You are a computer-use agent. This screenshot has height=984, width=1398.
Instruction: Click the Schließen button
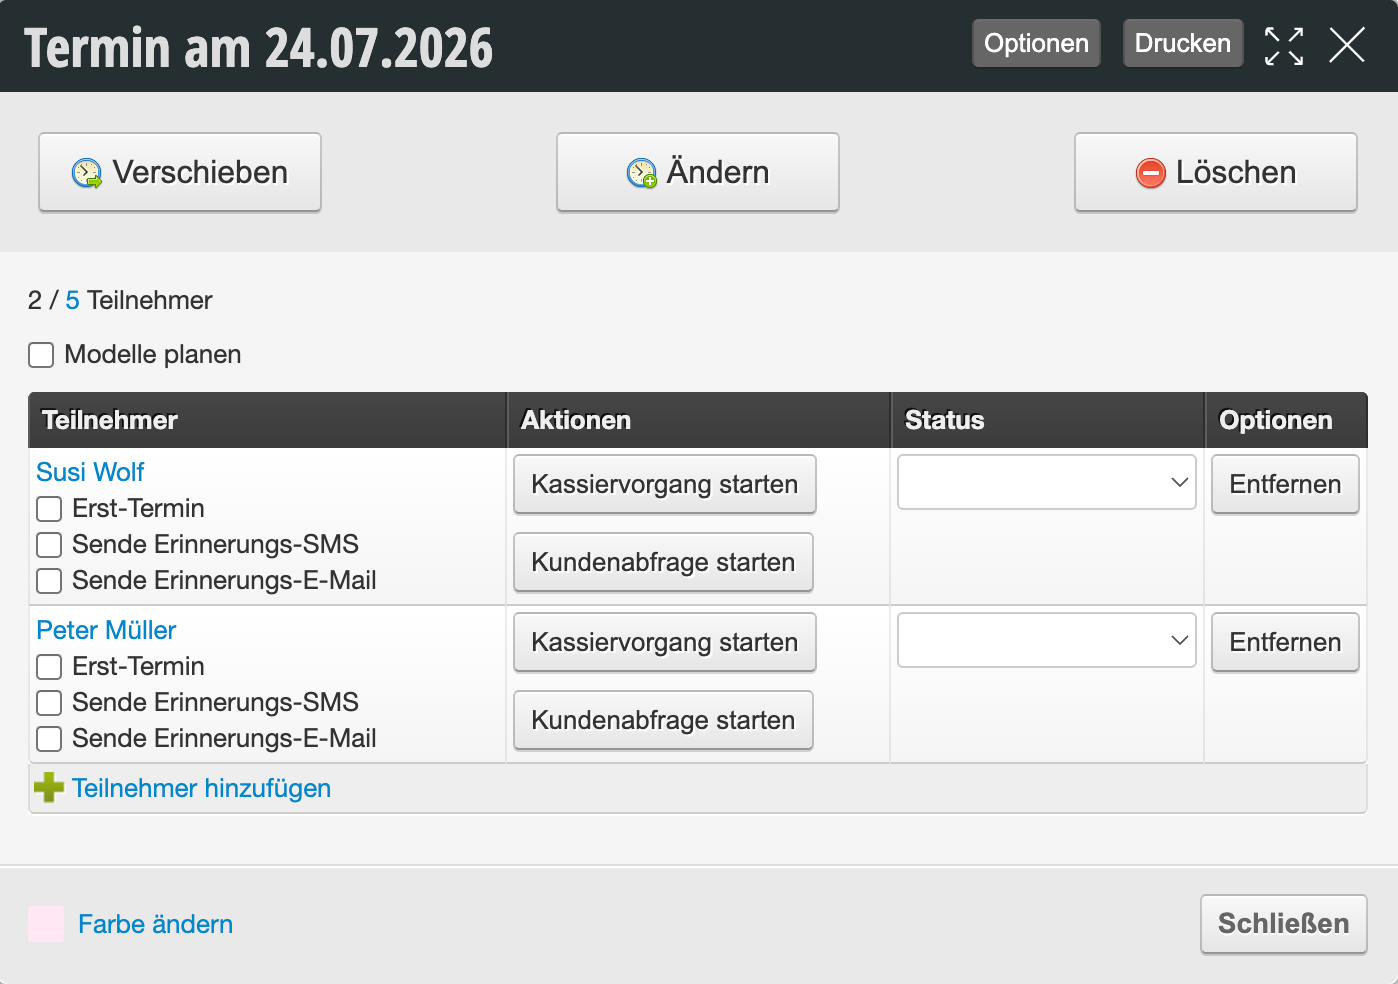tap(1284, 923)
